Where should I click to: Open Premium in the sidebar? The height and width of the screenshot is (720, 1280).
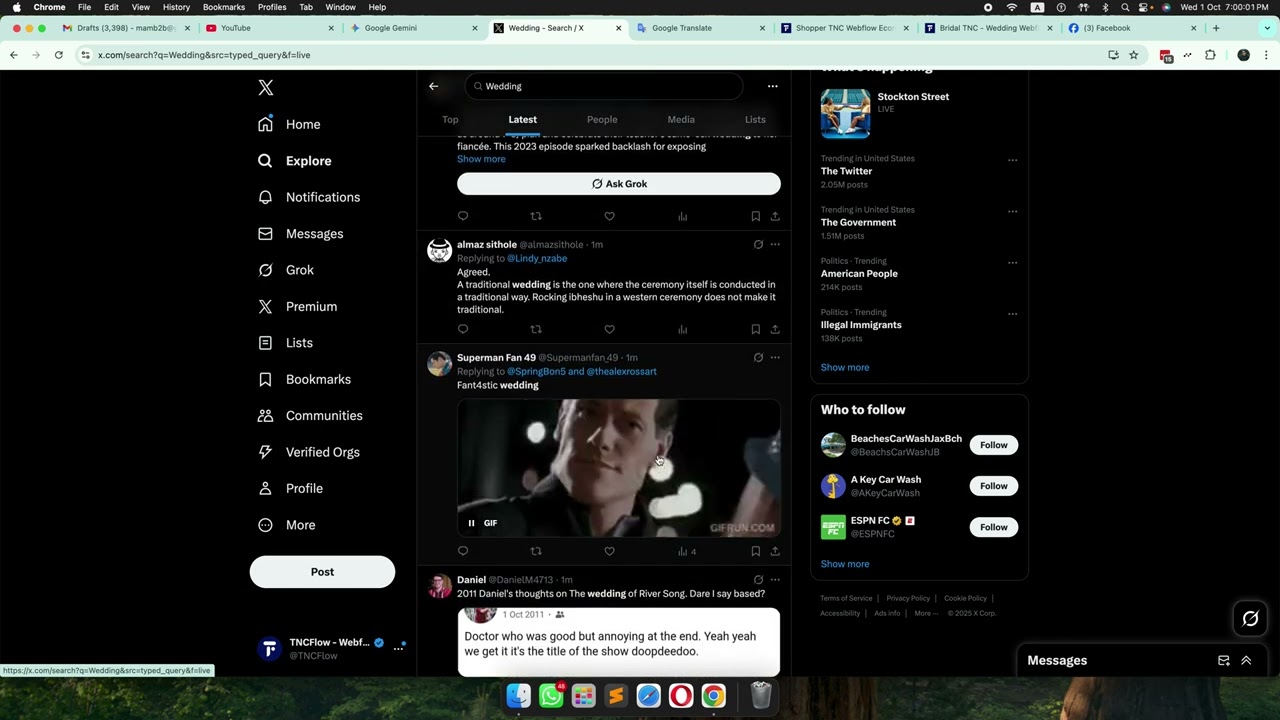pos(297,307)
